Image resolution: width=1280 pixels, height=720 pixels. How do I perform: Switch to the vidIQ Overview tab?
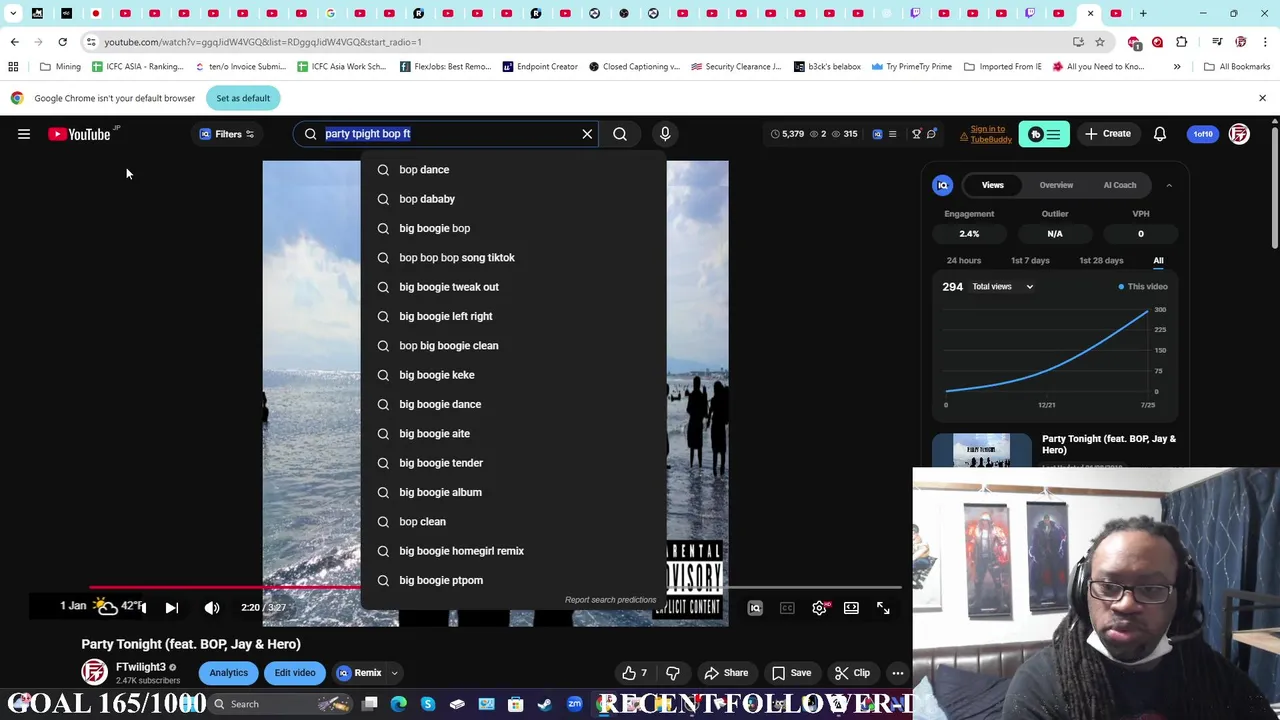[1056, 185]
